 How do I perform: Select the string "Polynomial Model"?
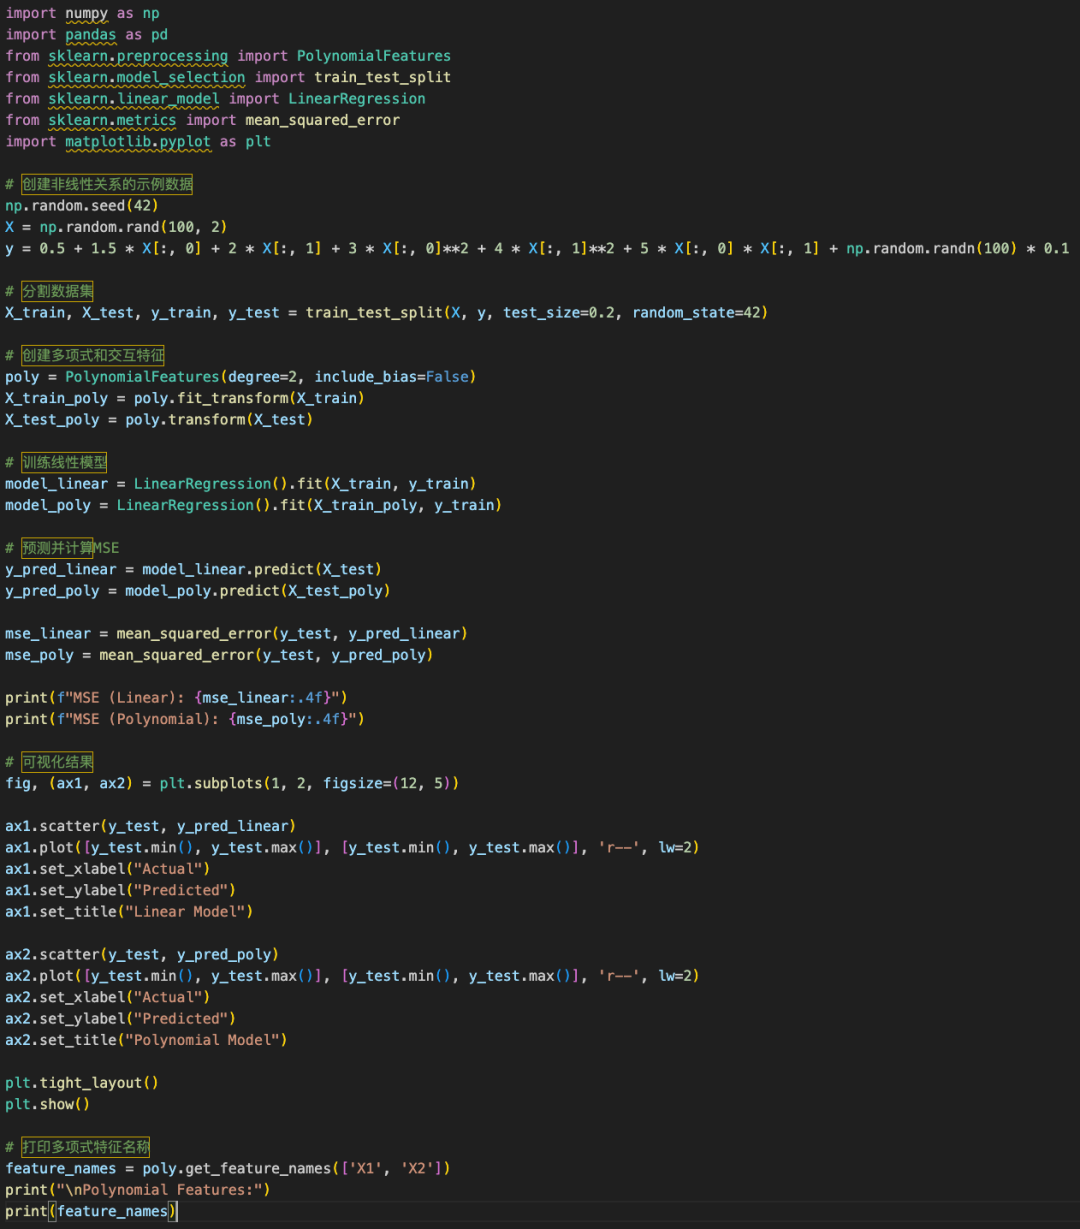[x=203, y=1039]
